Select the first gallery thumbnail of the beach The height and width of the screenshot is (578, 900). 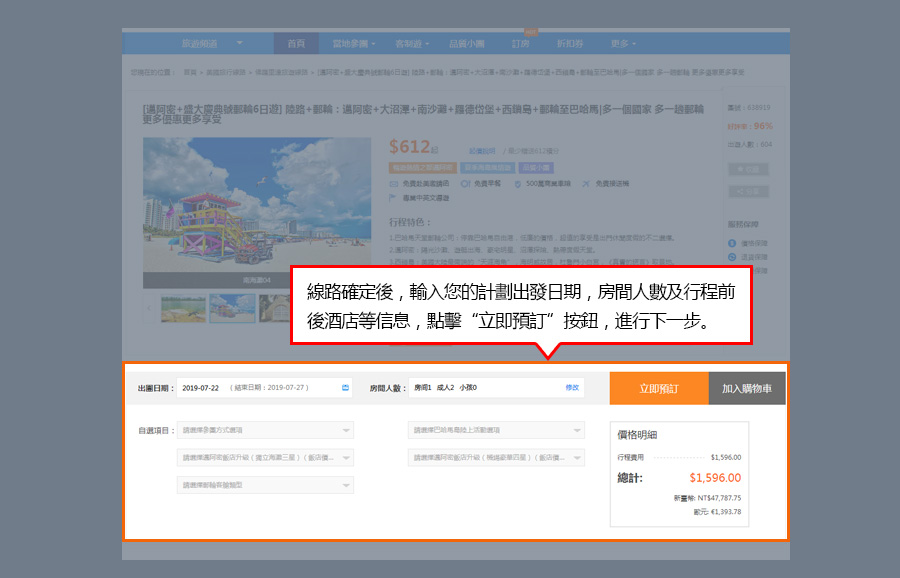coord(183,308)
